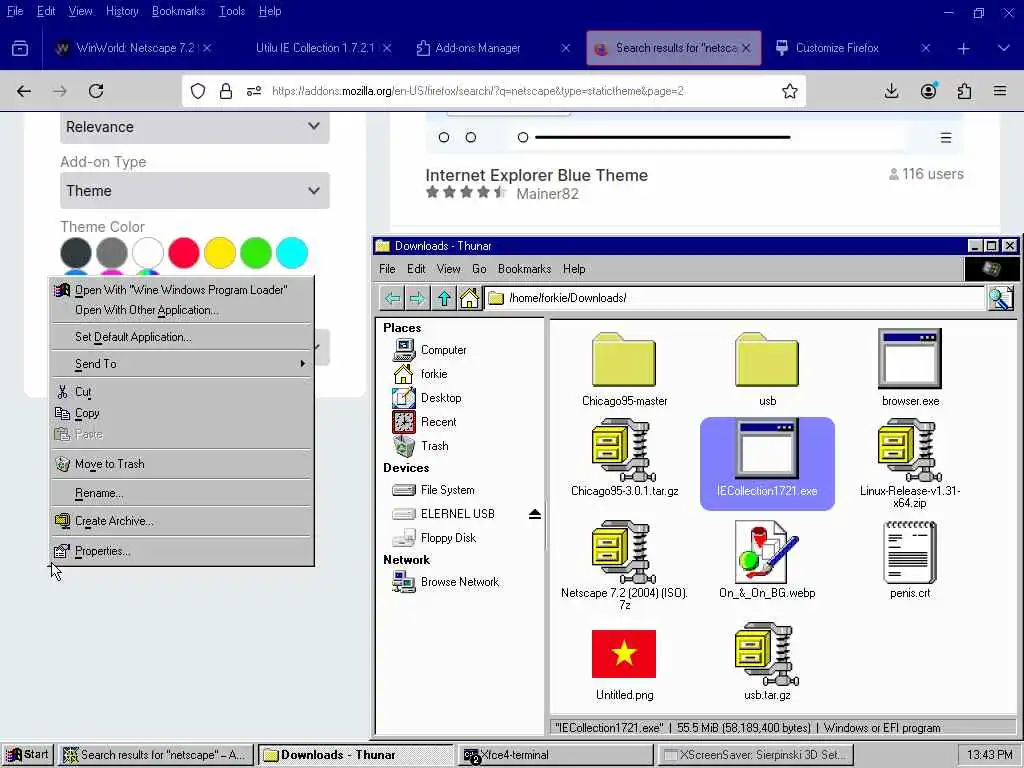The image size is (1024, 768).
Task: Select On_&_On_BG.webp image file
Action: pos(767,560)
